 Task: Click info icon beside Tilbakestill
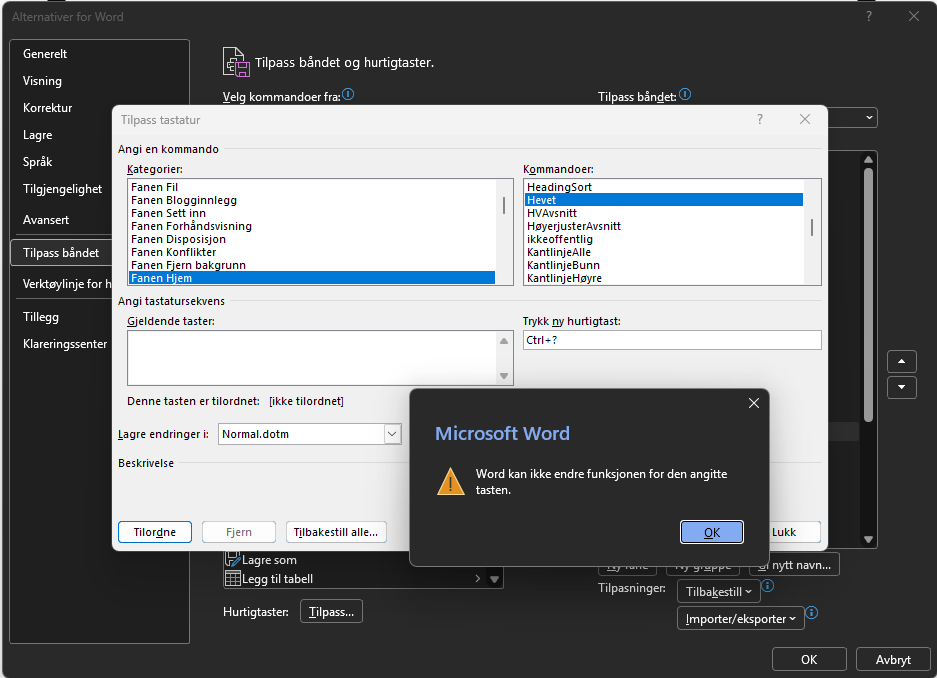pos(768,586)
